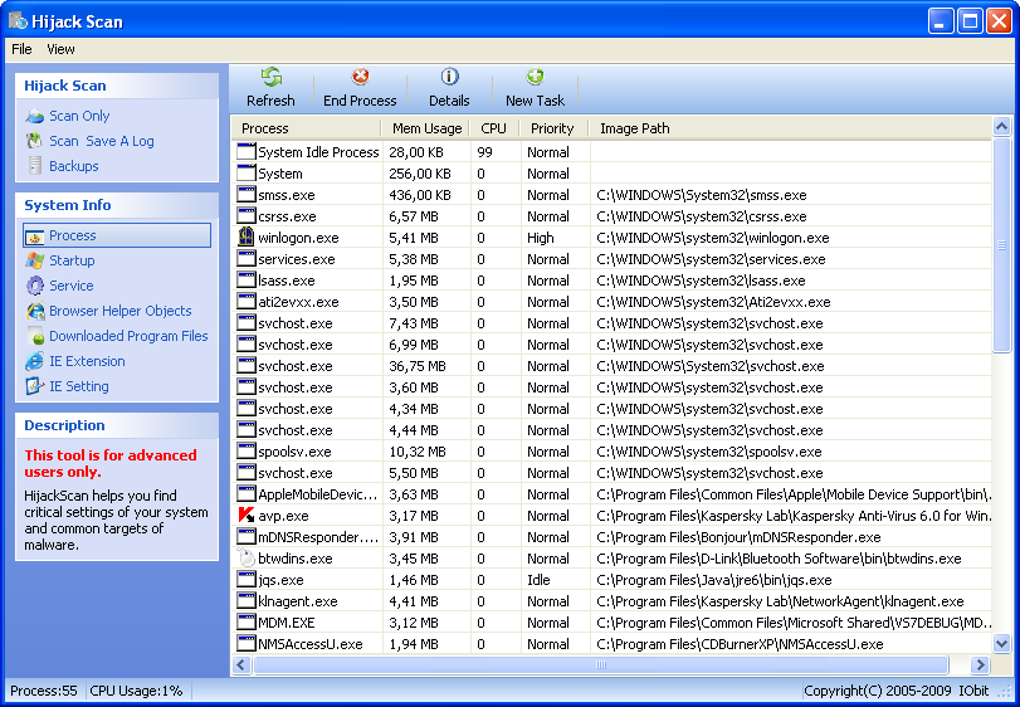Open the File menu
The image size is (1020, 707).
point(21,49)
